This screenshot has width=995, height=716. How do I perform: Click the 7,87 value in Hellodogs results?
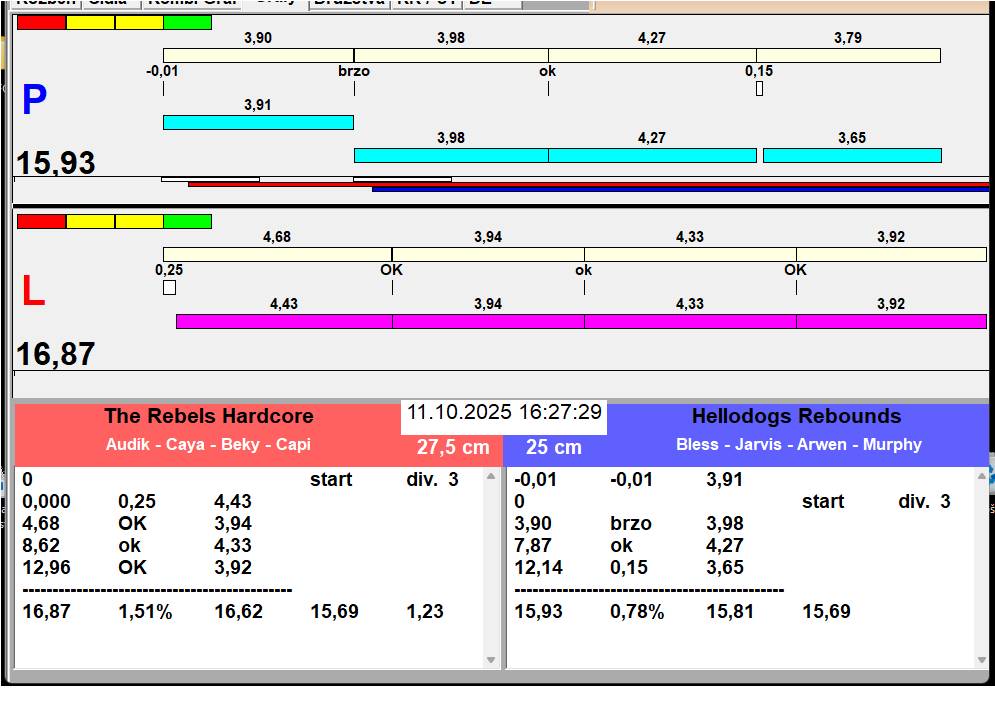[x=533, y=545]
